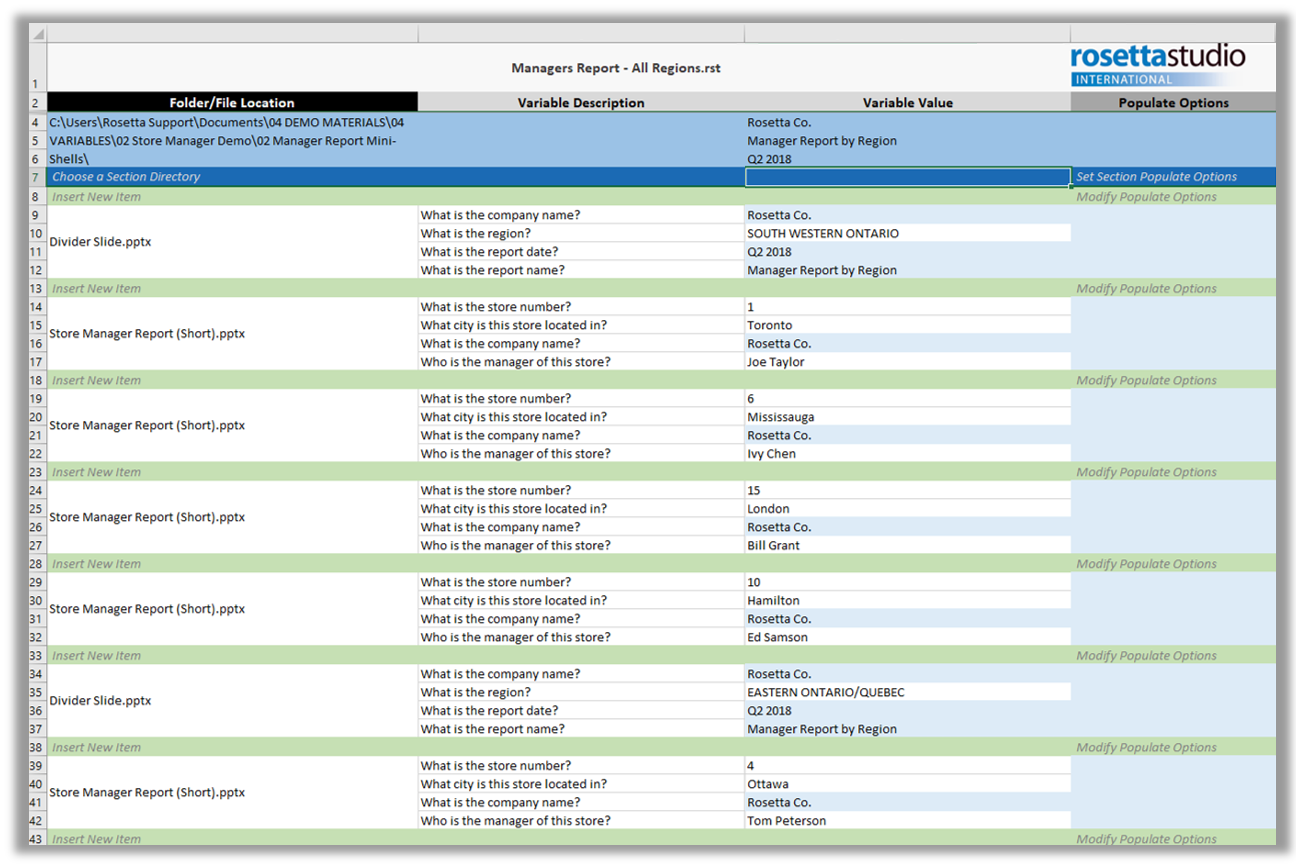The image size is (1296, 868).
Task: Select the Bill Grant manager cell
Action: [907, 546]
